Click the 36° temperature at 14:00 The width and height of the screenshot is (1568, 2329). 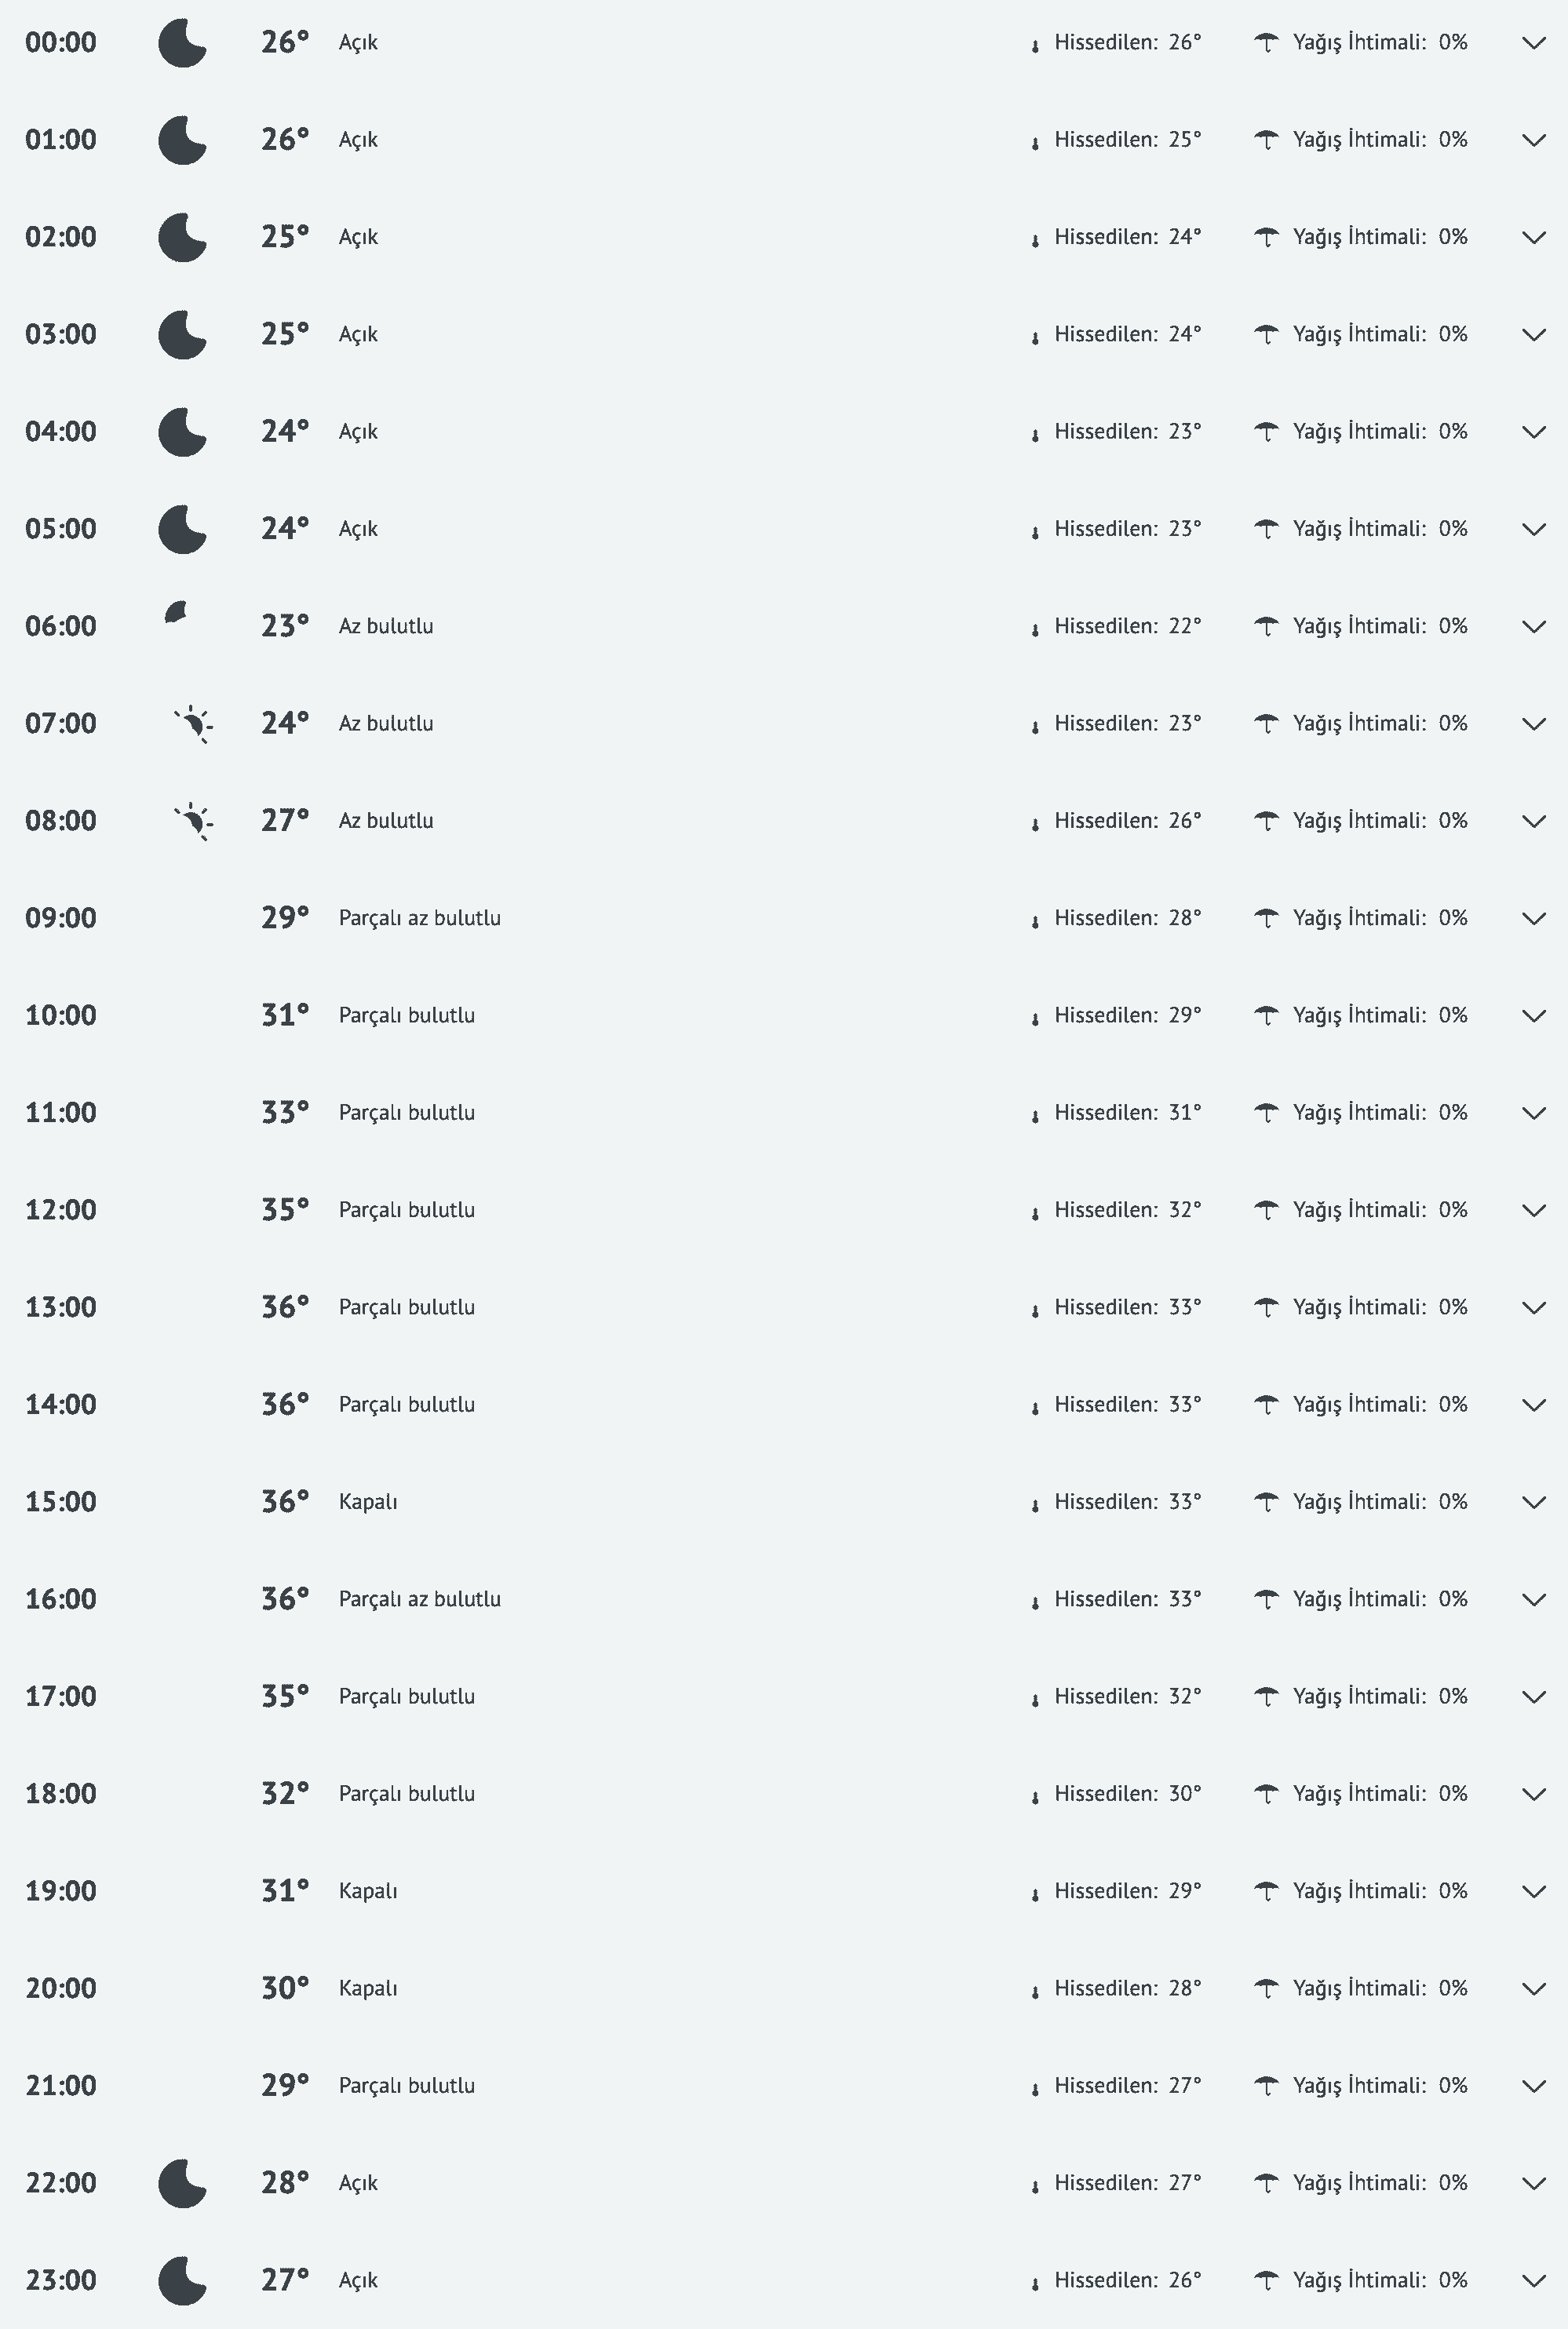(285, 1404)
